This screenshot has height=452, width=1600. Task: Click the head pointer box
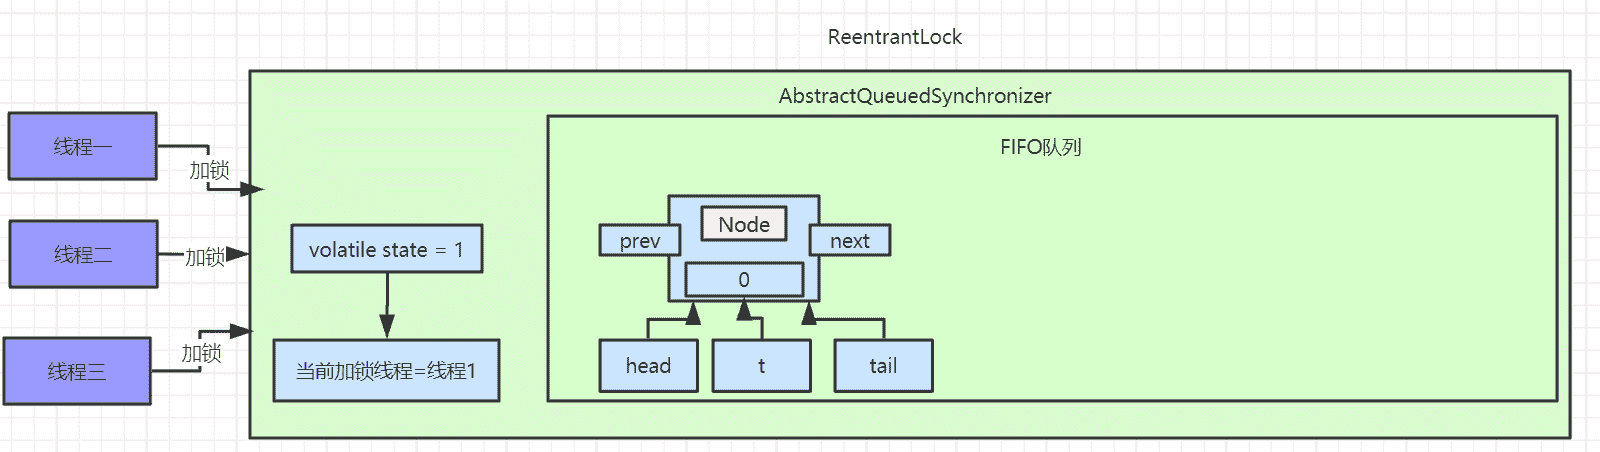pos(648,366)
